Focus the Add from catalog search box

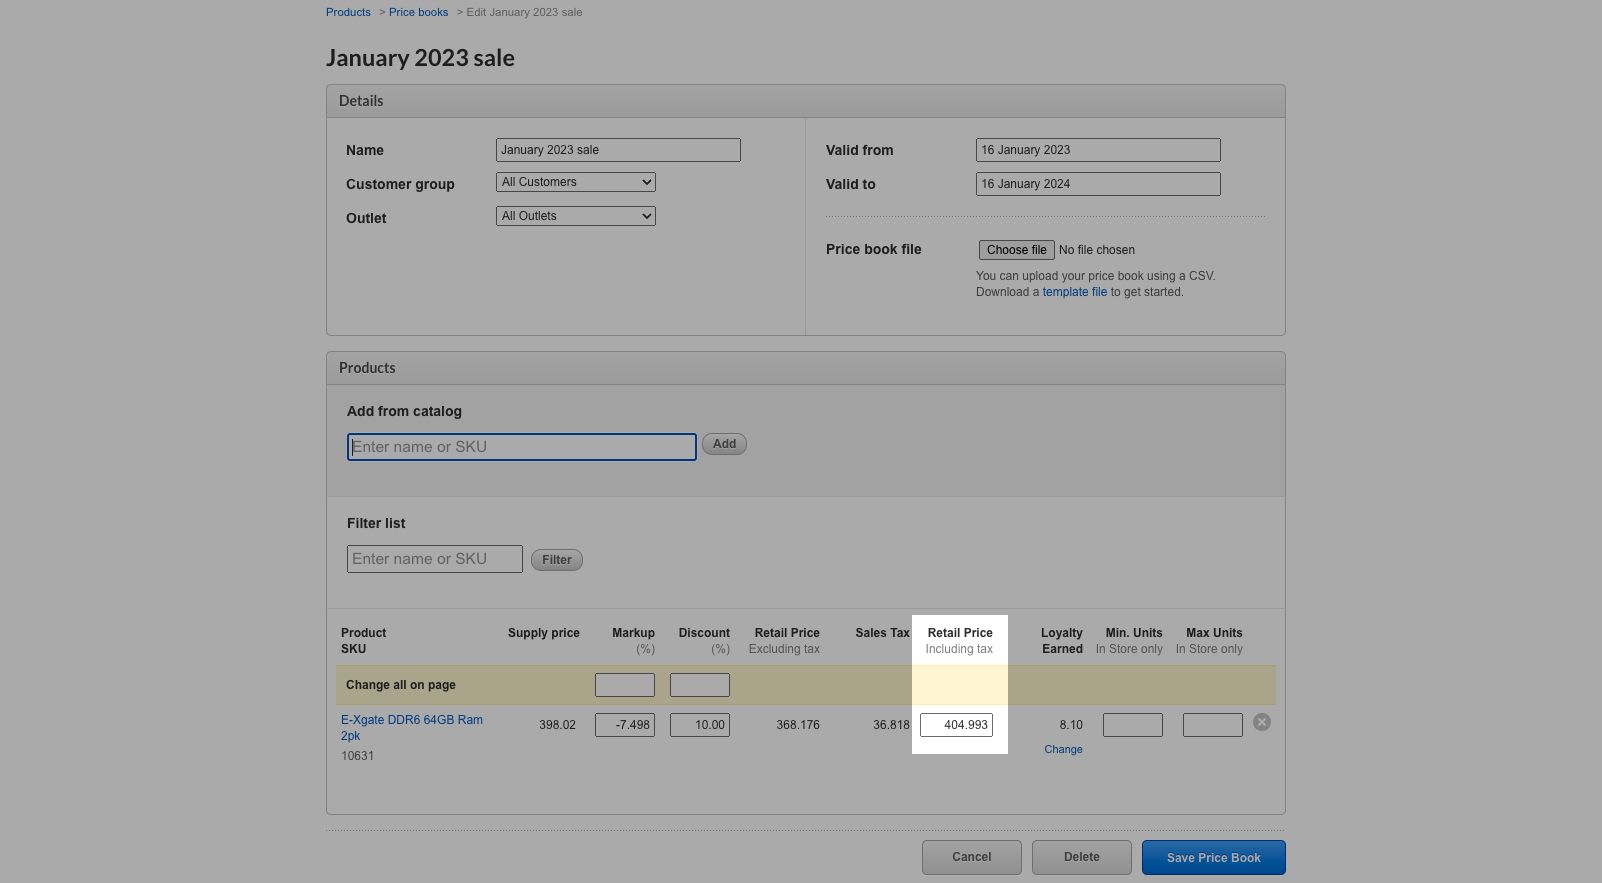click(521, 447)
